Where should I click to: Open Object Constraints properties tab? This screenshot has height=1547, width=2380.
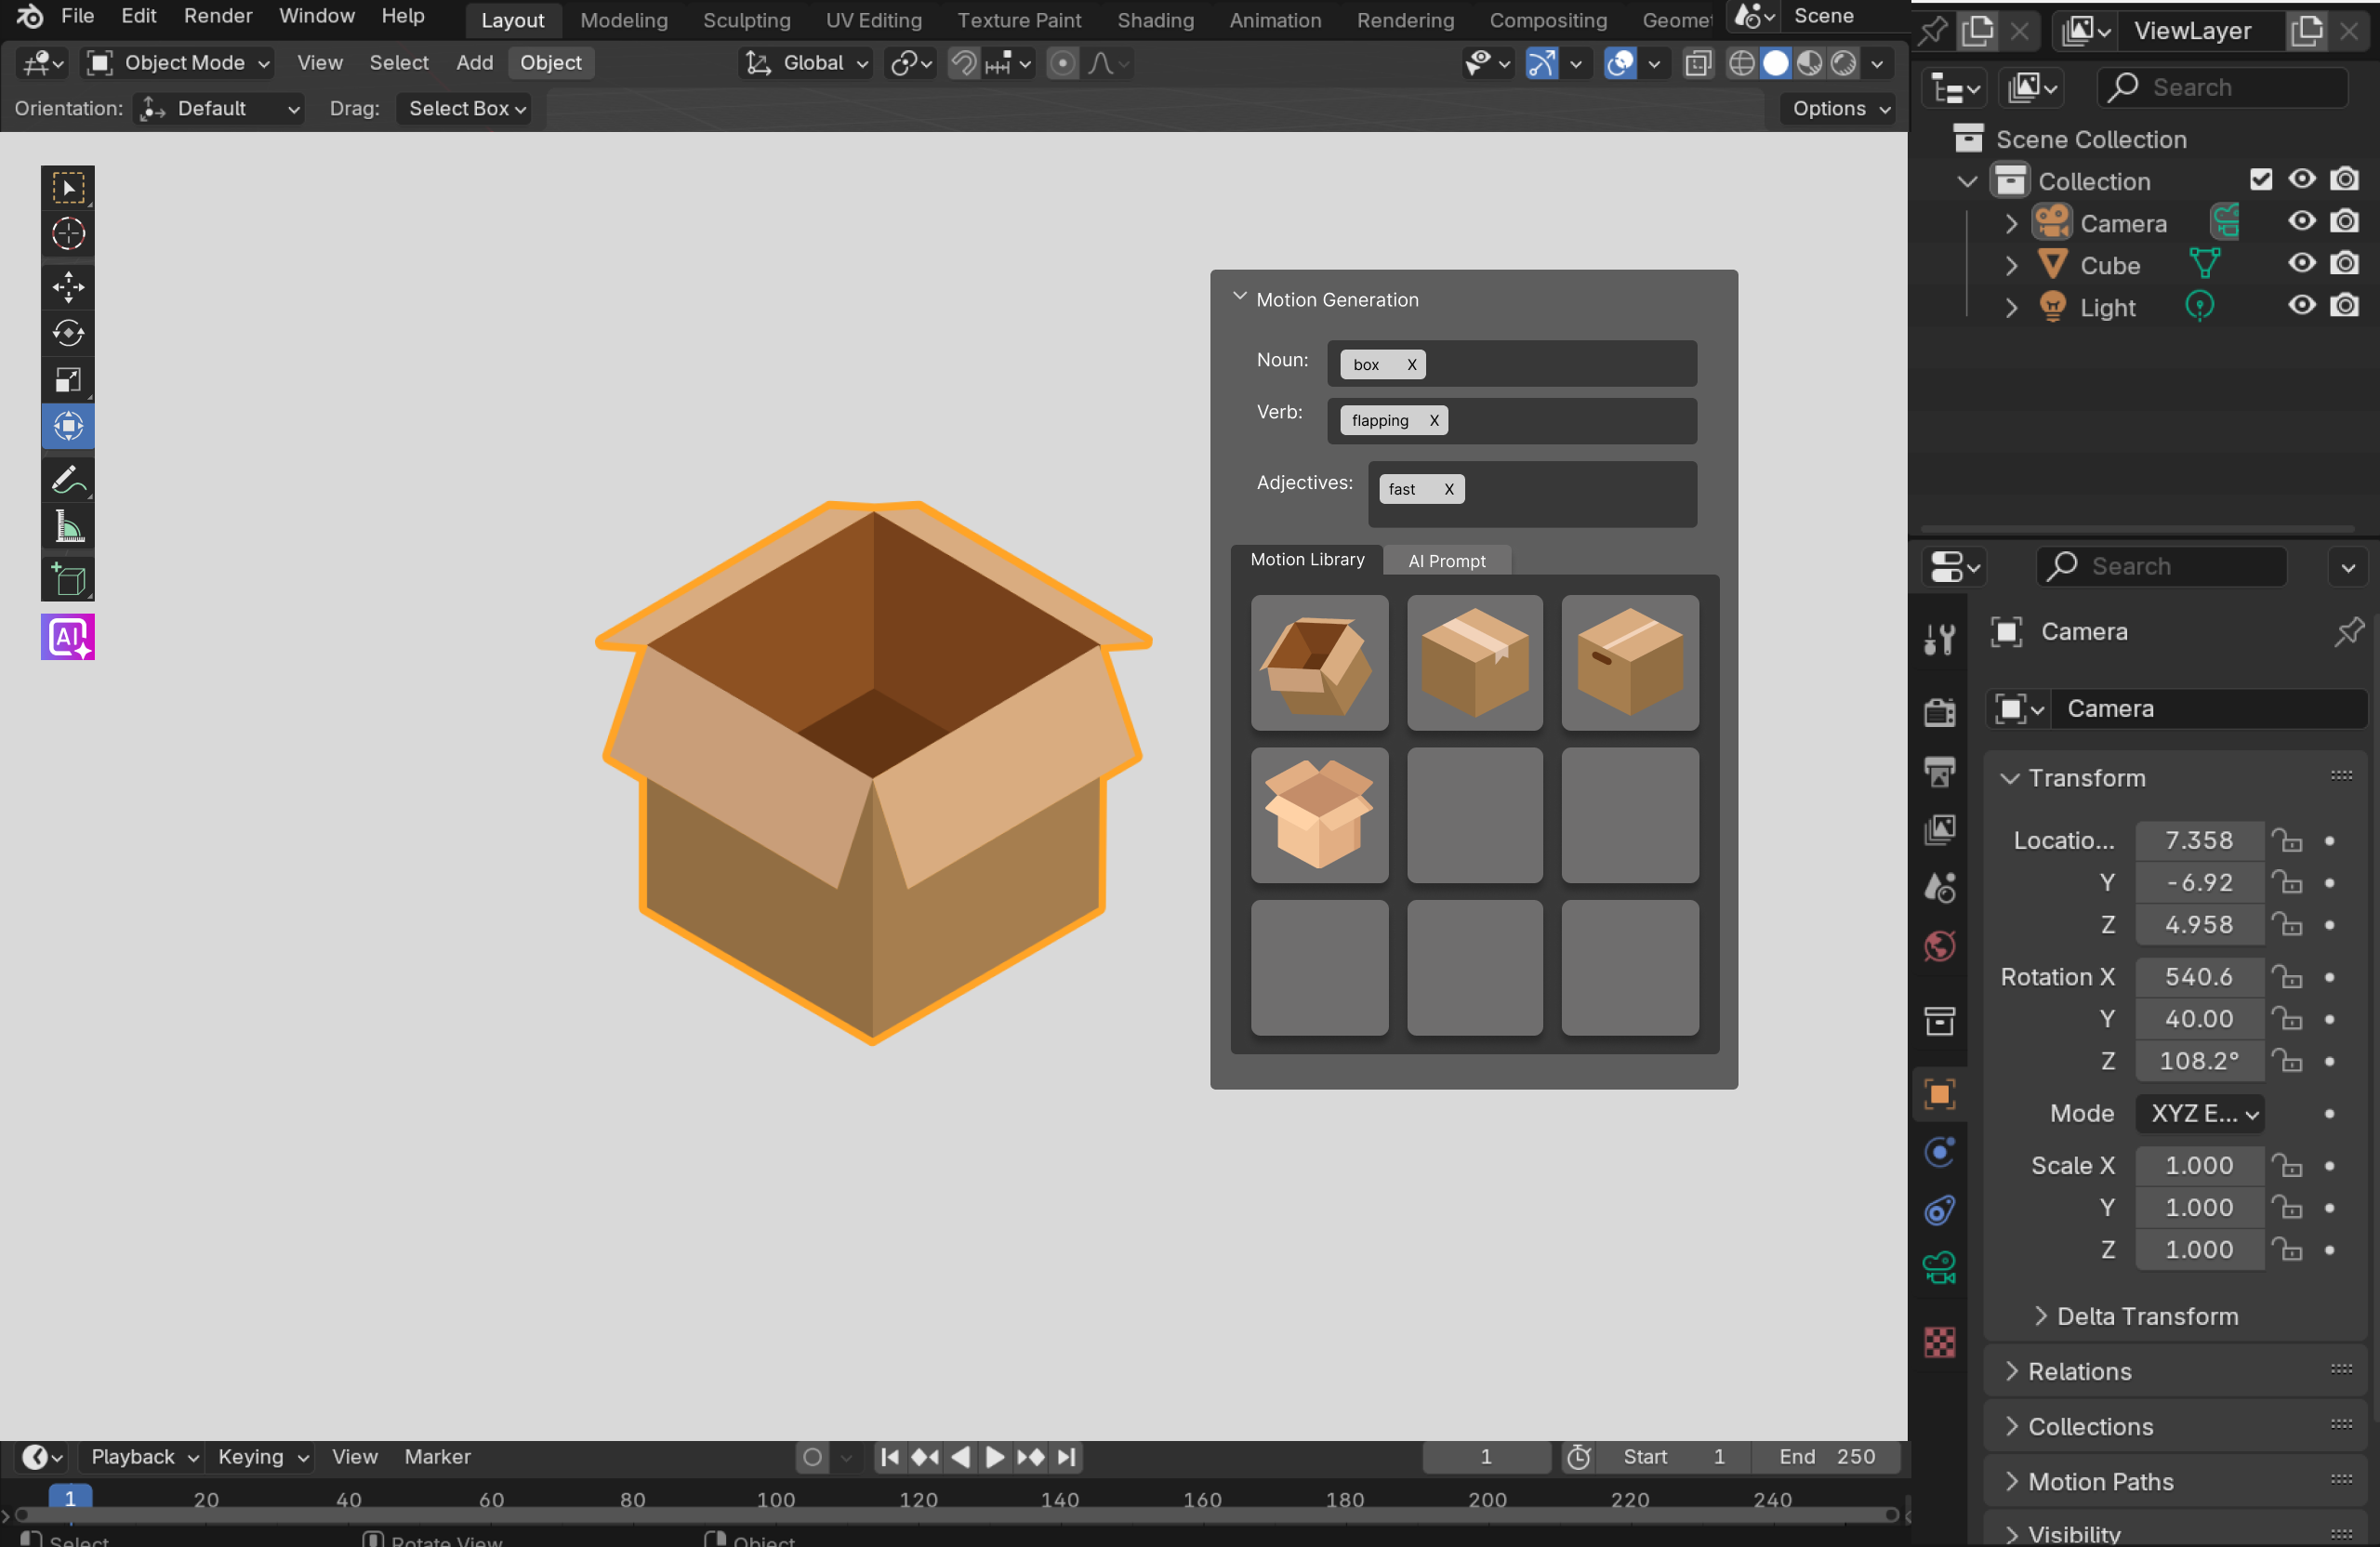1940,1210
